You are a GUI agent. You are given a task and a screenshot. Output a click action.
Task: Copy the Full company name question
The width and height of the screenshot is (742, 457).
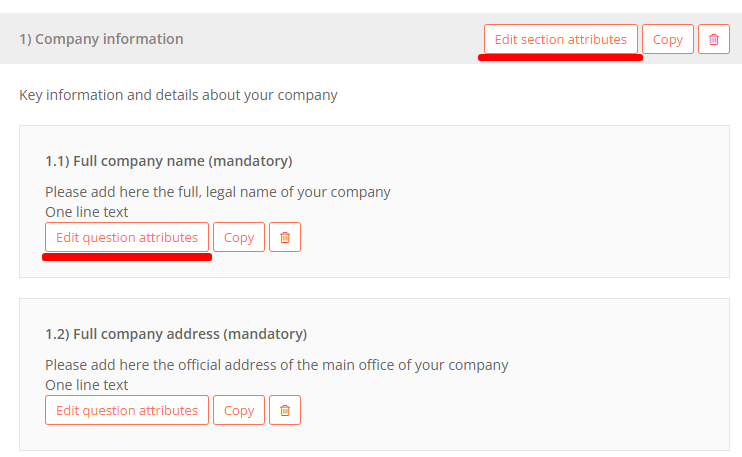[x=239, y=237]
